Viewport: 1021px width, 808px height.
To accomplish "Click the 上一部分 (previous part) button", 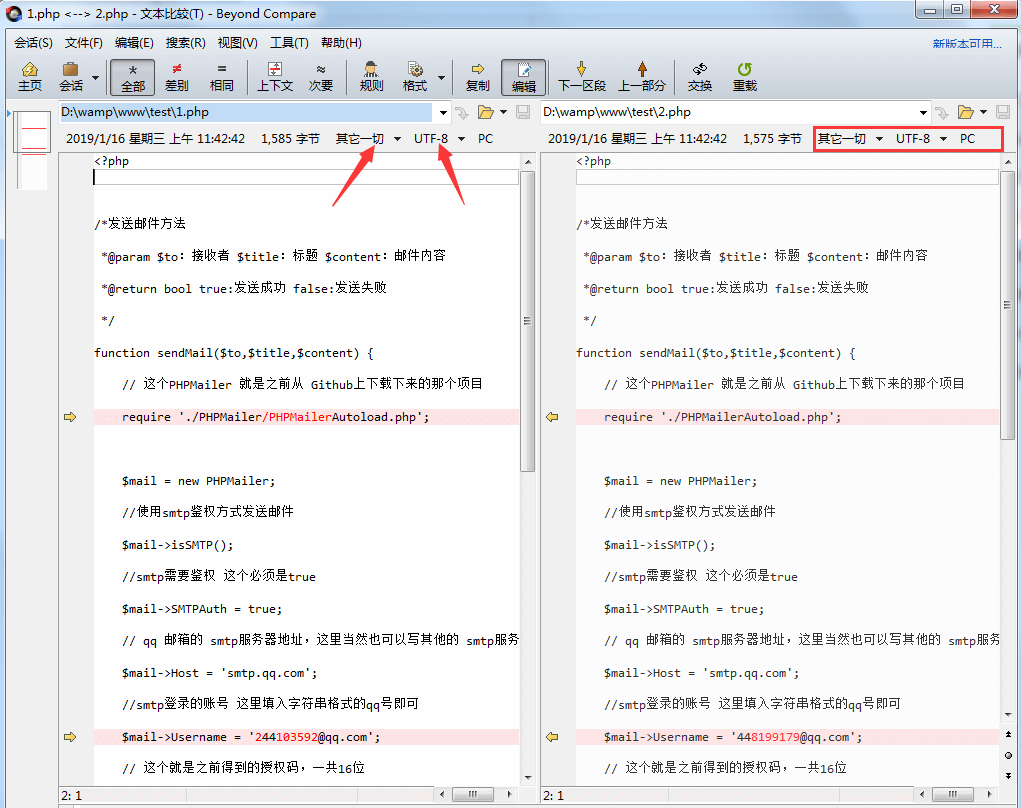I will pyautogui.click(x=643, y=77).
